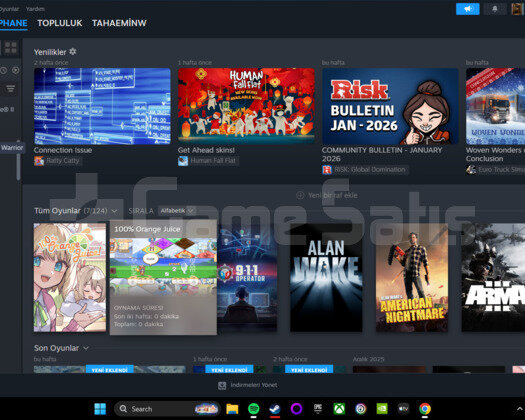The height and width of the screenshot is (420, 525).
Task: Click the Yeni bir raf ekle button
Action: click(x=327, y=195)
